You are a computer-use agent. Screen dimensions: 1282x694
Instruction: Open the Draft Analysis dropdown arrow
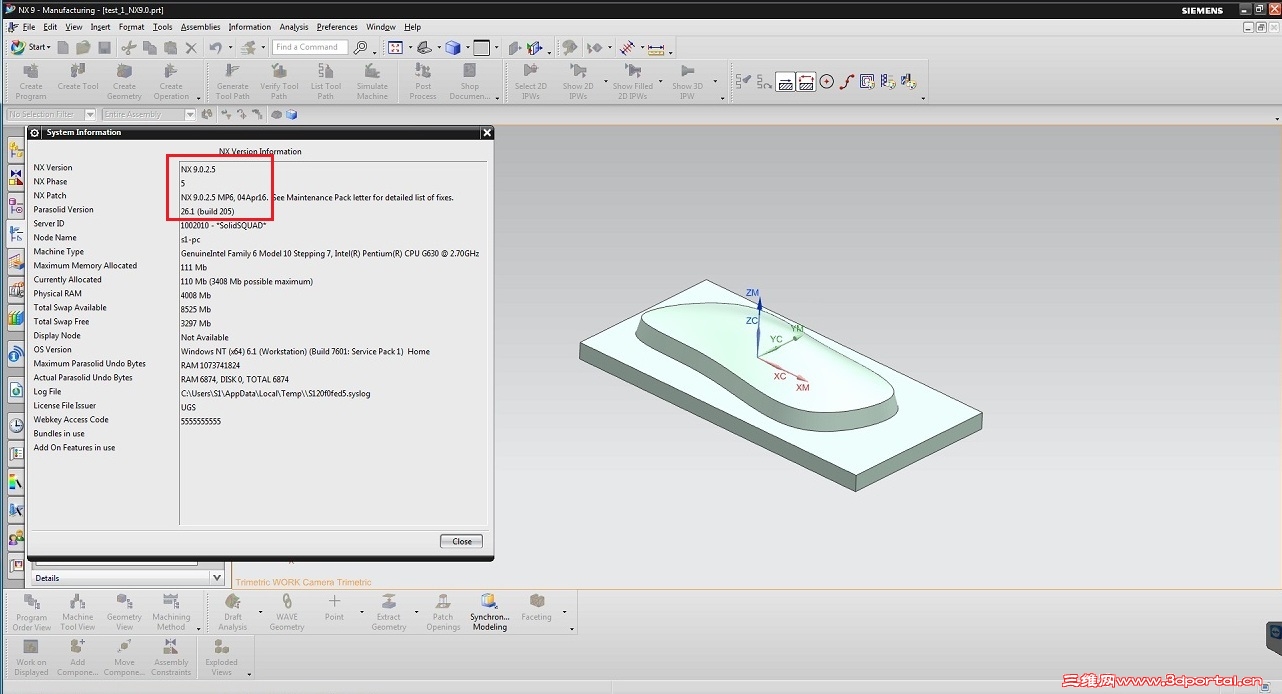click(260, 612)
